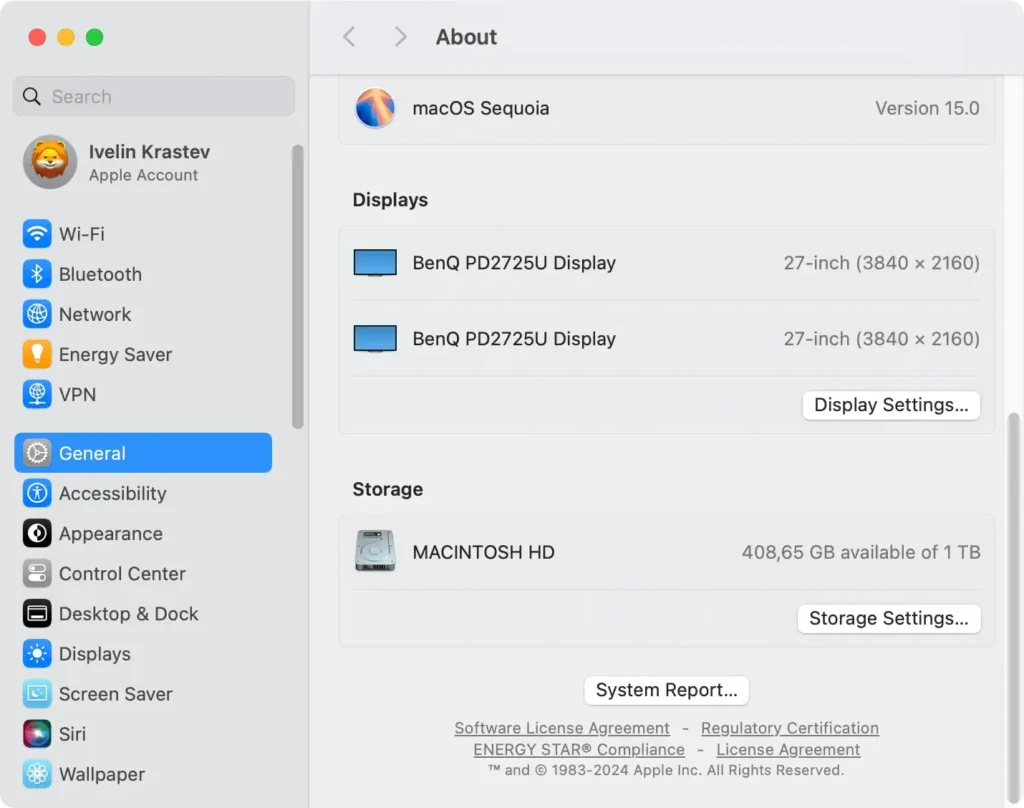Click the forward navigation arrow

tap(398, 36)
